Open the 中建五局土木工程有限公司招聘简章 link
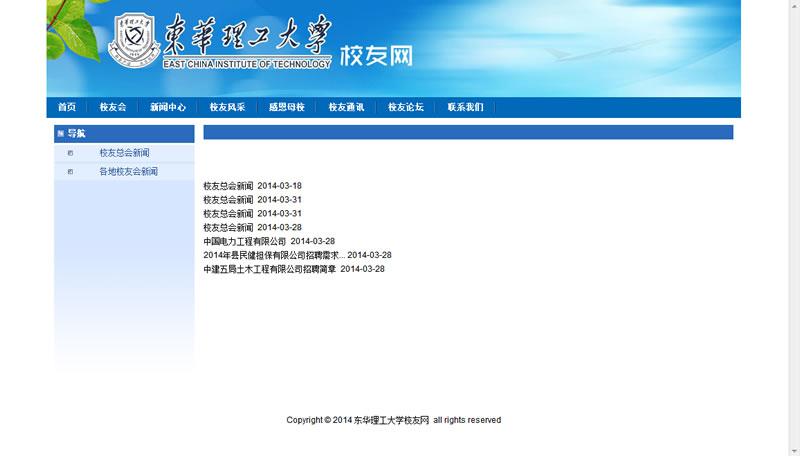The image size is (800, 456). tap(269, 269)
